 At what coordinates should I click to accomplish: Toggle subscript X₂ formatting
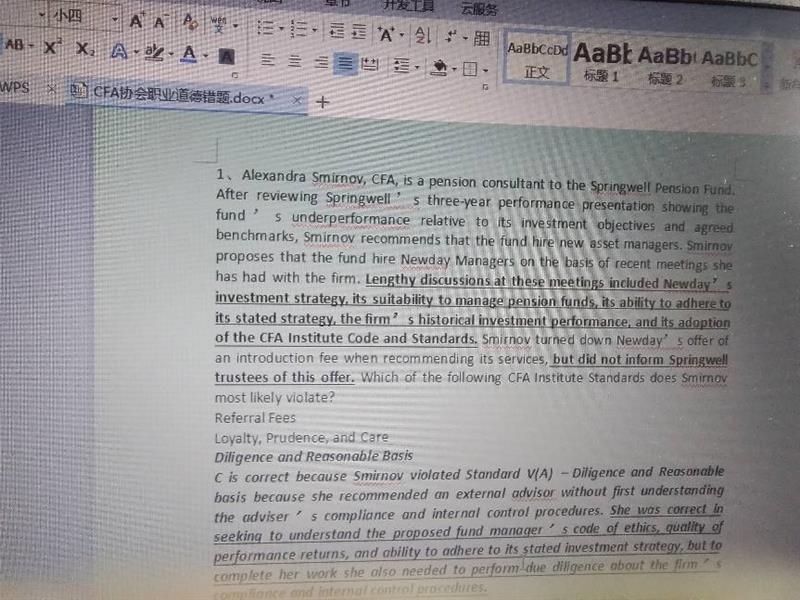[x=85, y=49]
